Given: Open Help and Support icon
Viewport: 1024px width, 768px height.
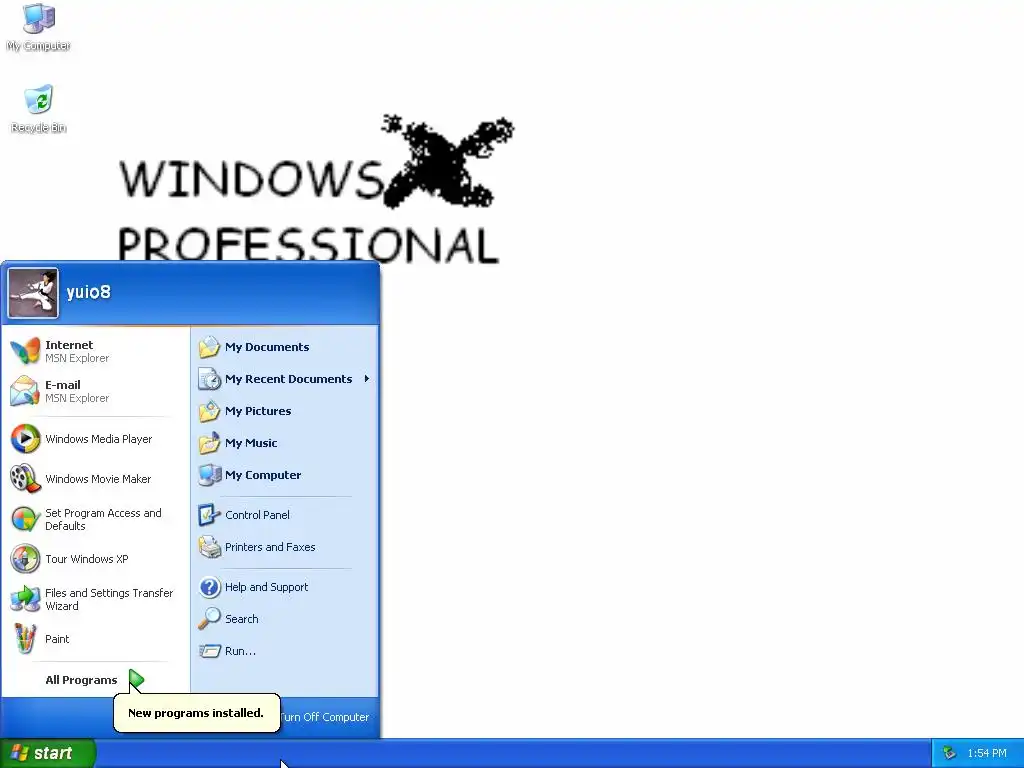Looking at the screenshot, I should click(x=210, y=586).
